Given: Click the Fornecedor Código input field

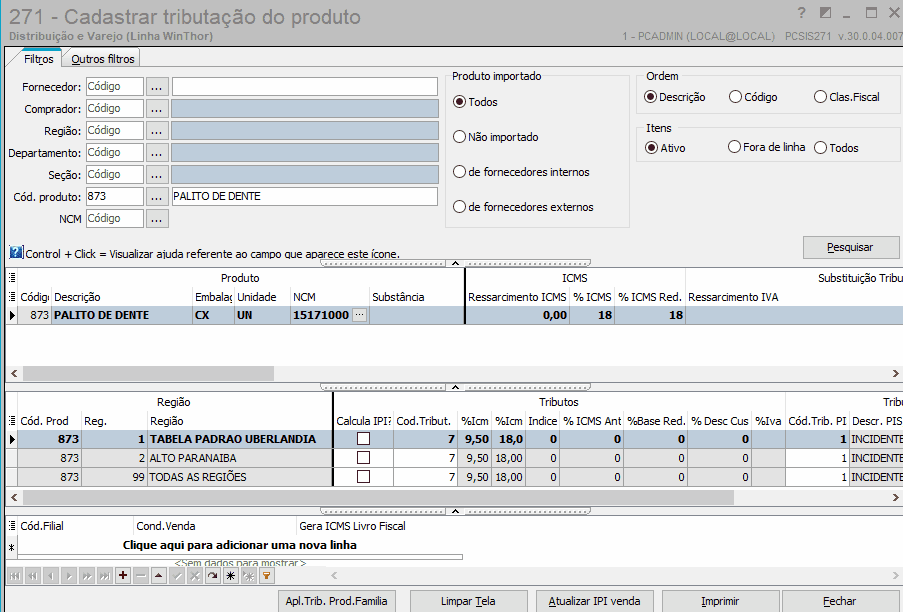Looking at the screenshot, I should [x=115, y=86].
